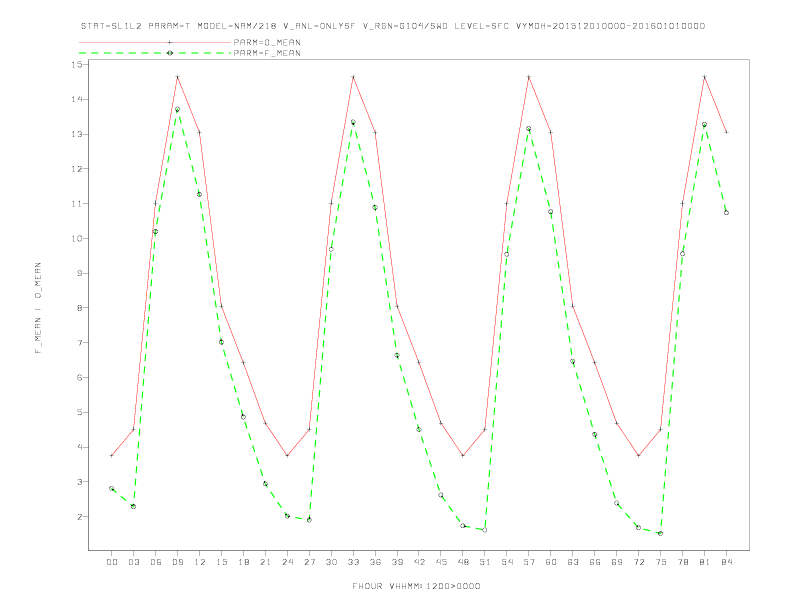Viewport: 792px width, 612px height.
Task: Click the red O_MEAN point at hour 84
Action: click(726, 132)
